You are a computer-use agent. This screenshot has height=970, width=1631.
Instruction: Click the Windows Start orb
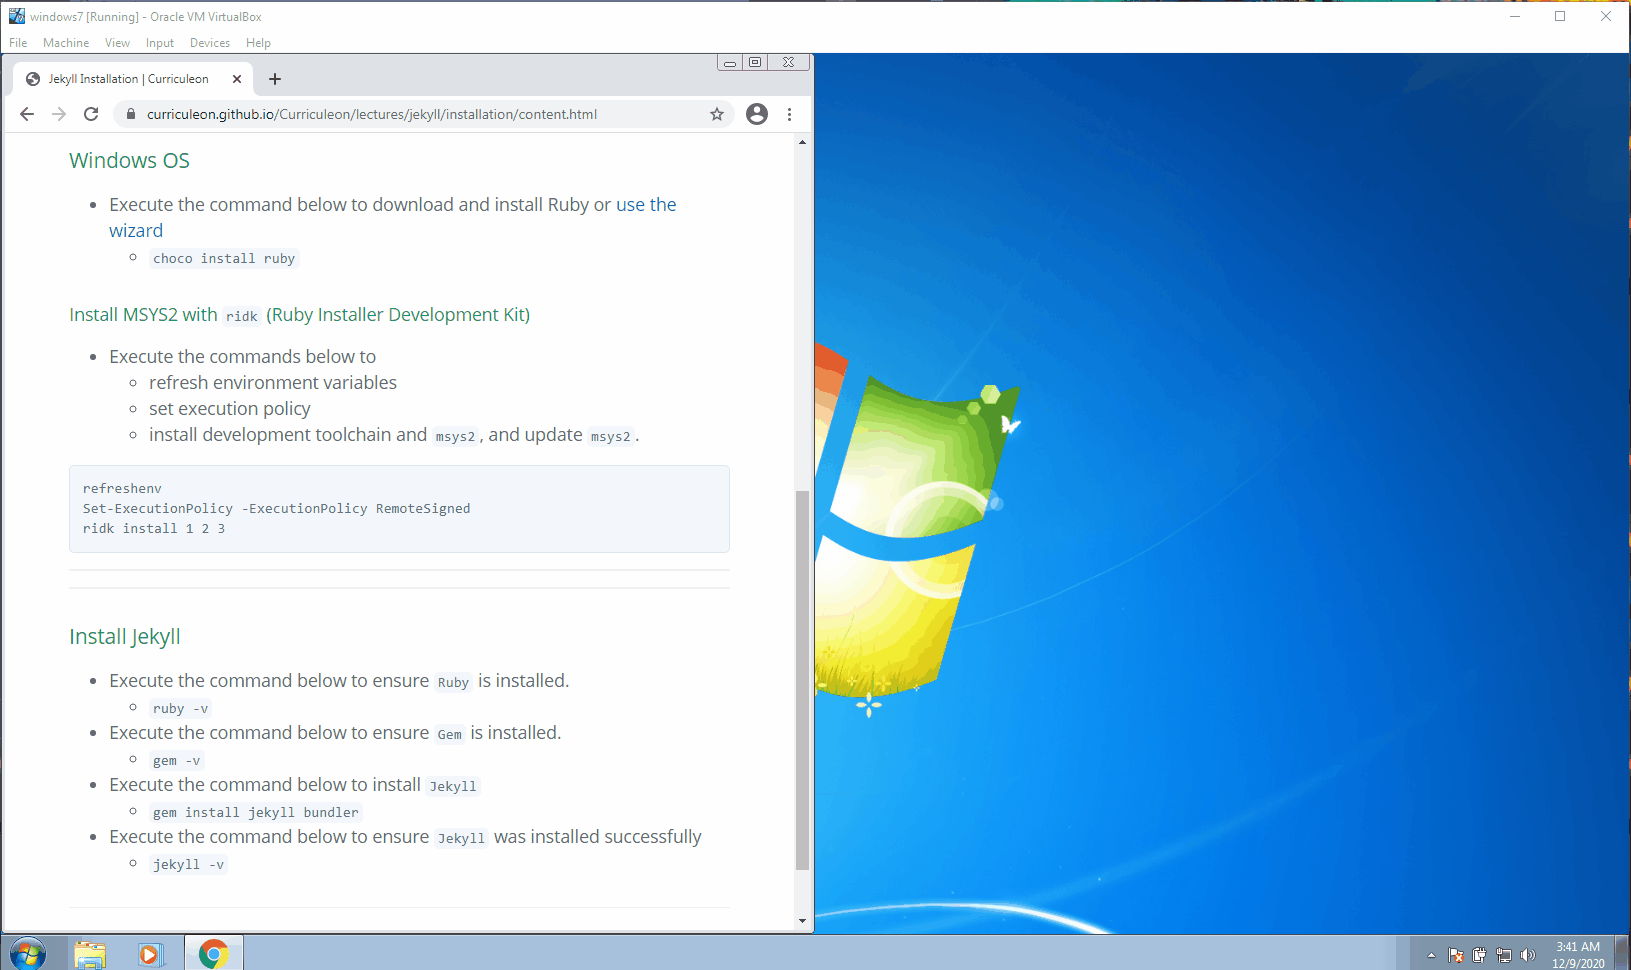(x=27, y=950)
